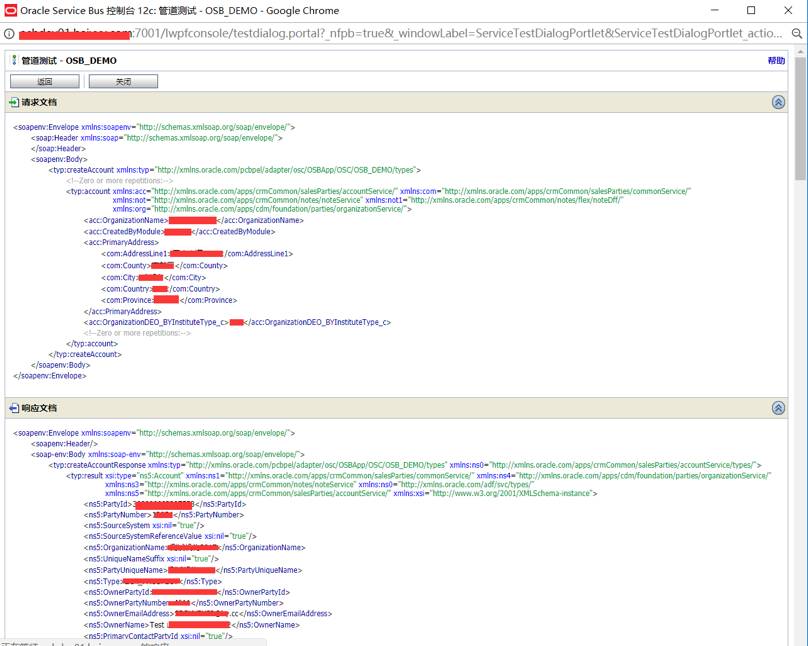
Task: Click the acc:CreatedByModule opening tag
Action: [x=124, y=232]
